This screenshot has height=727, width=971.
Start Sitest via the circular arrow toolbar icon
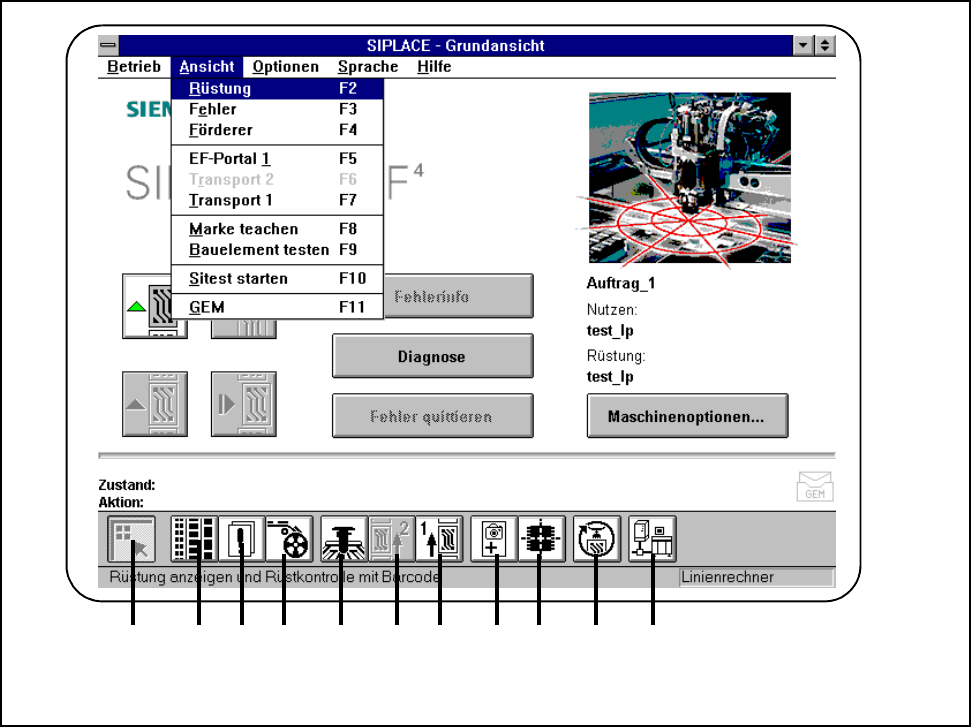point(596,539)
